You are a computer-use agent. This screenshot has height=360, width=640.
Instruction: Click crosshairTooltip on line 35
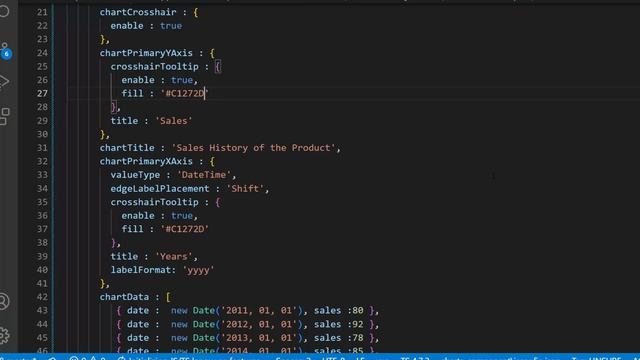pyautogui.click(x=154, y=202)
